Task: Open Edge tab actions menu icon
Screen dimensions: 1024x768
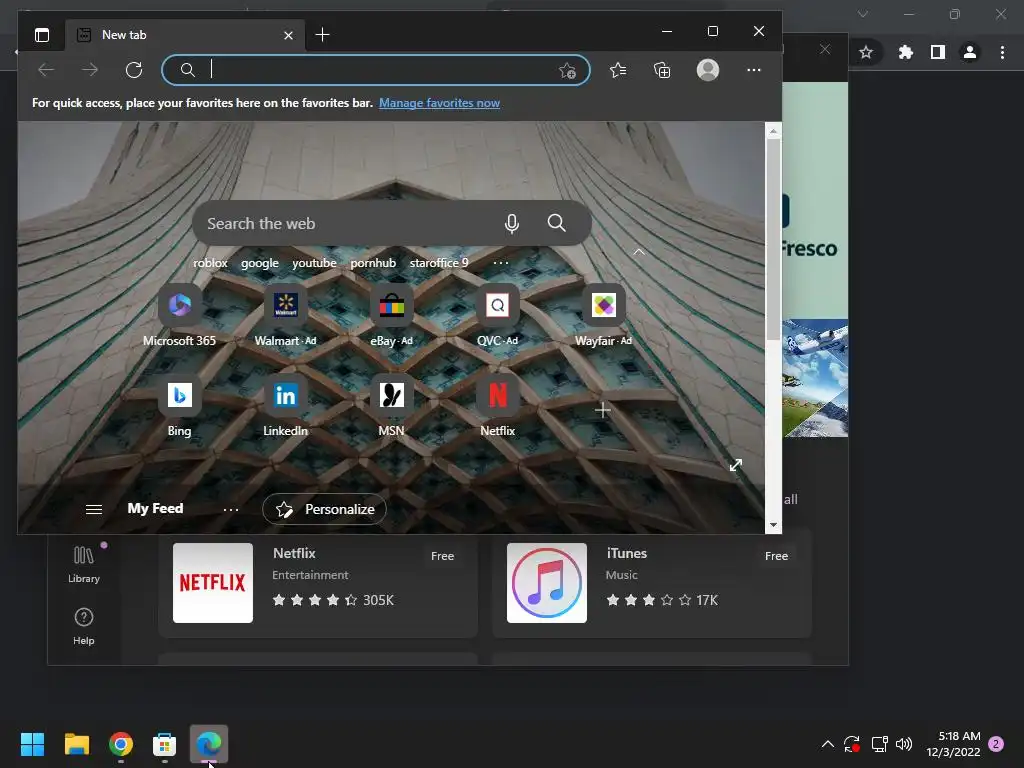Action: coord(42,35)
